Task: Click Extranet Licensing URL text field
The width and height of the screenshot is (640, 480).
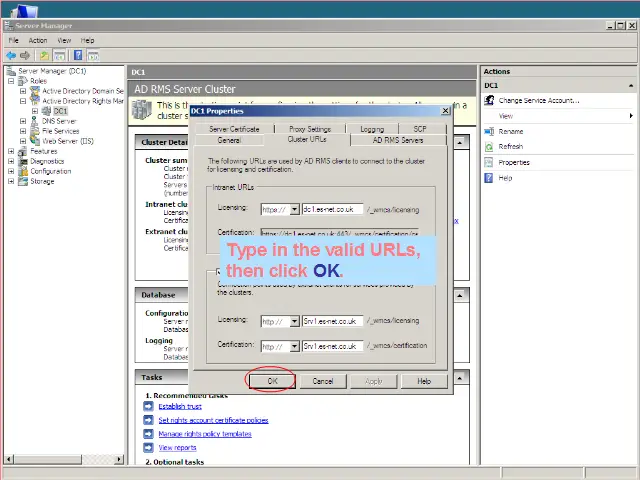Action: tap(332, 321)
